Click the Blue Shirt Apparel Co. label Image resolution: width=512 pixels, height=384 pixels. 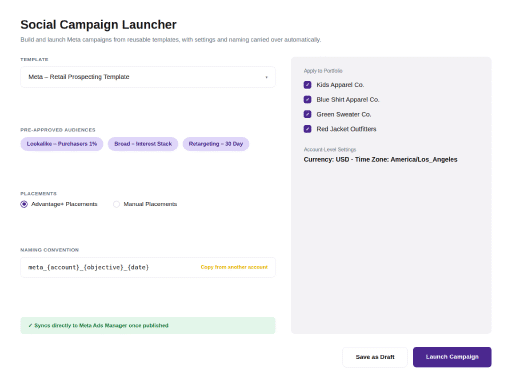coord(348,100)
